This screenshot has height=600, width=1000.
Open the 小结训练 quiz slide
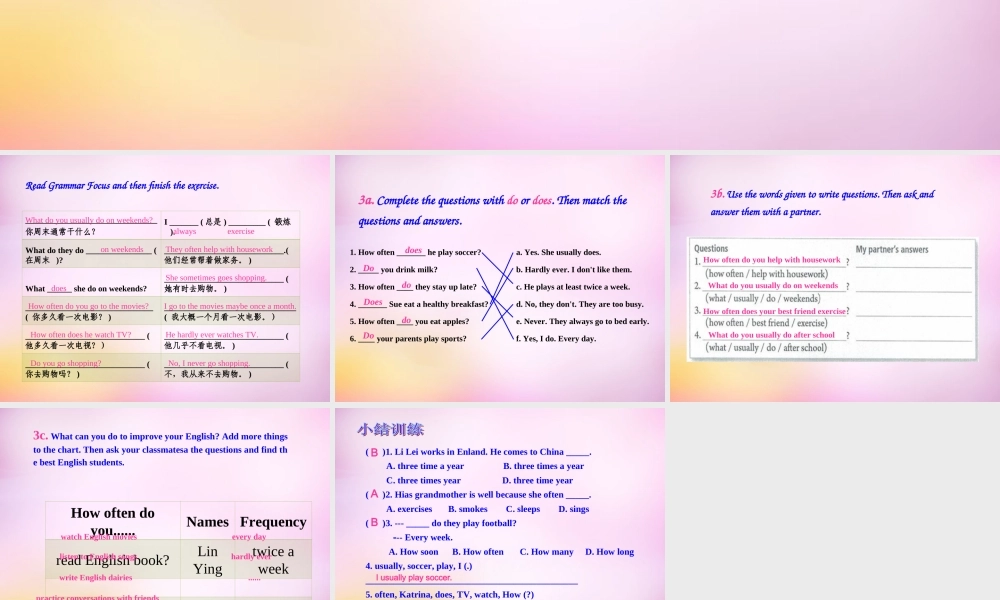coord(500,504)
